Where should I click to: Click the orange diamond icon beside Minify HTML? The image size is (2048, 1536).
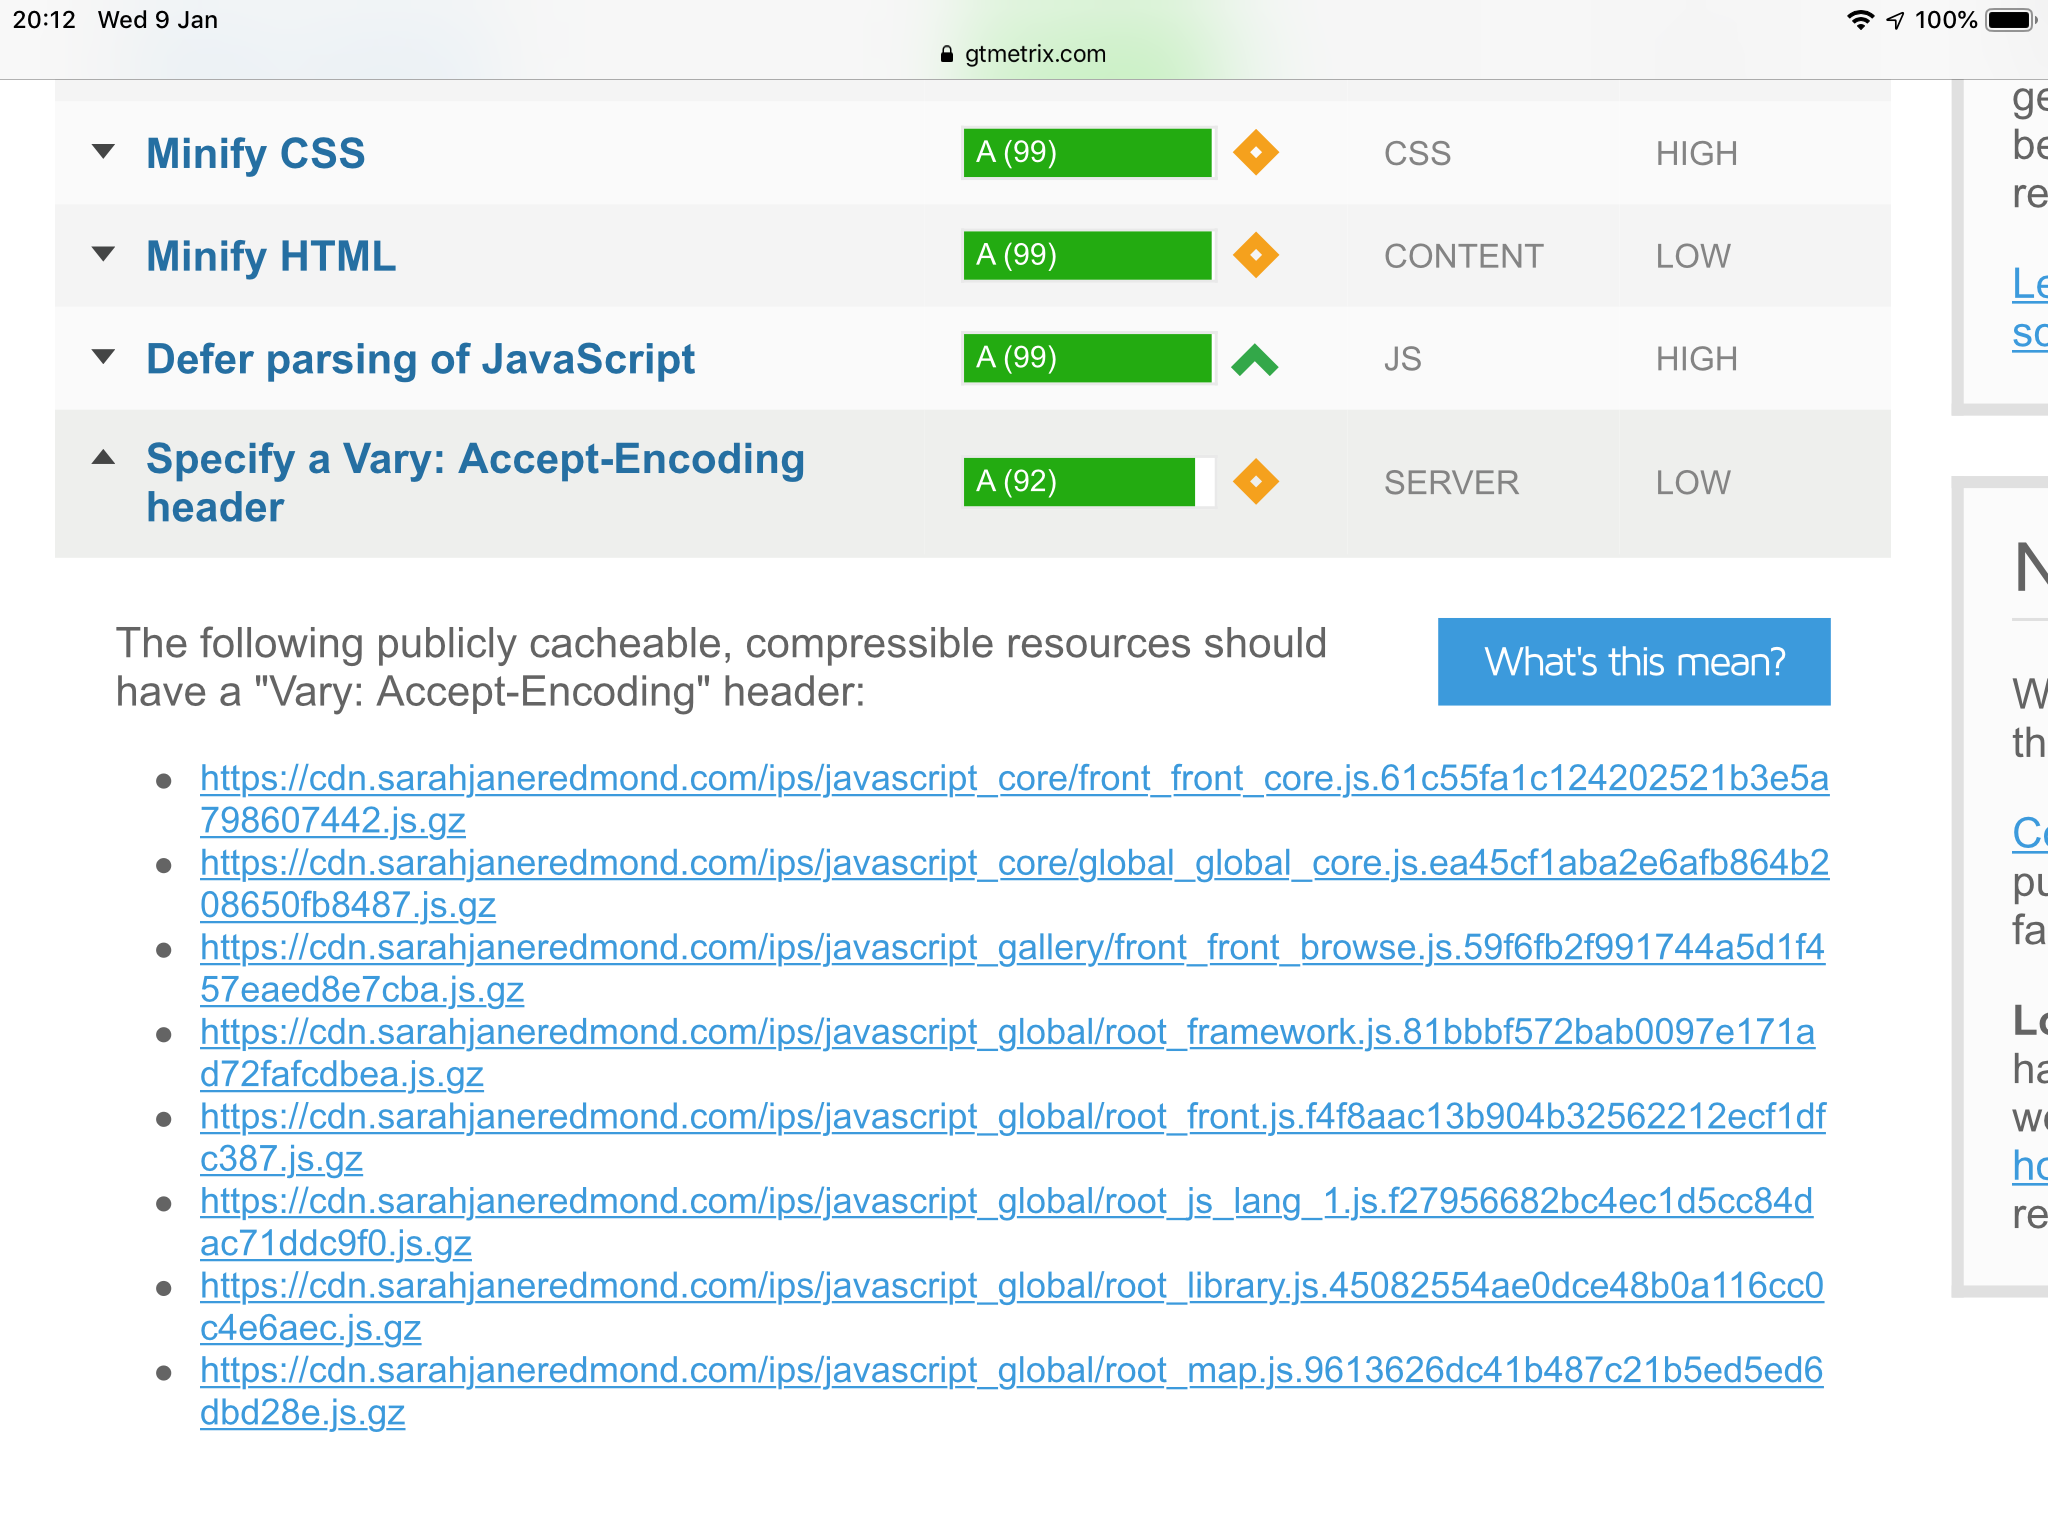[1255, 256]
